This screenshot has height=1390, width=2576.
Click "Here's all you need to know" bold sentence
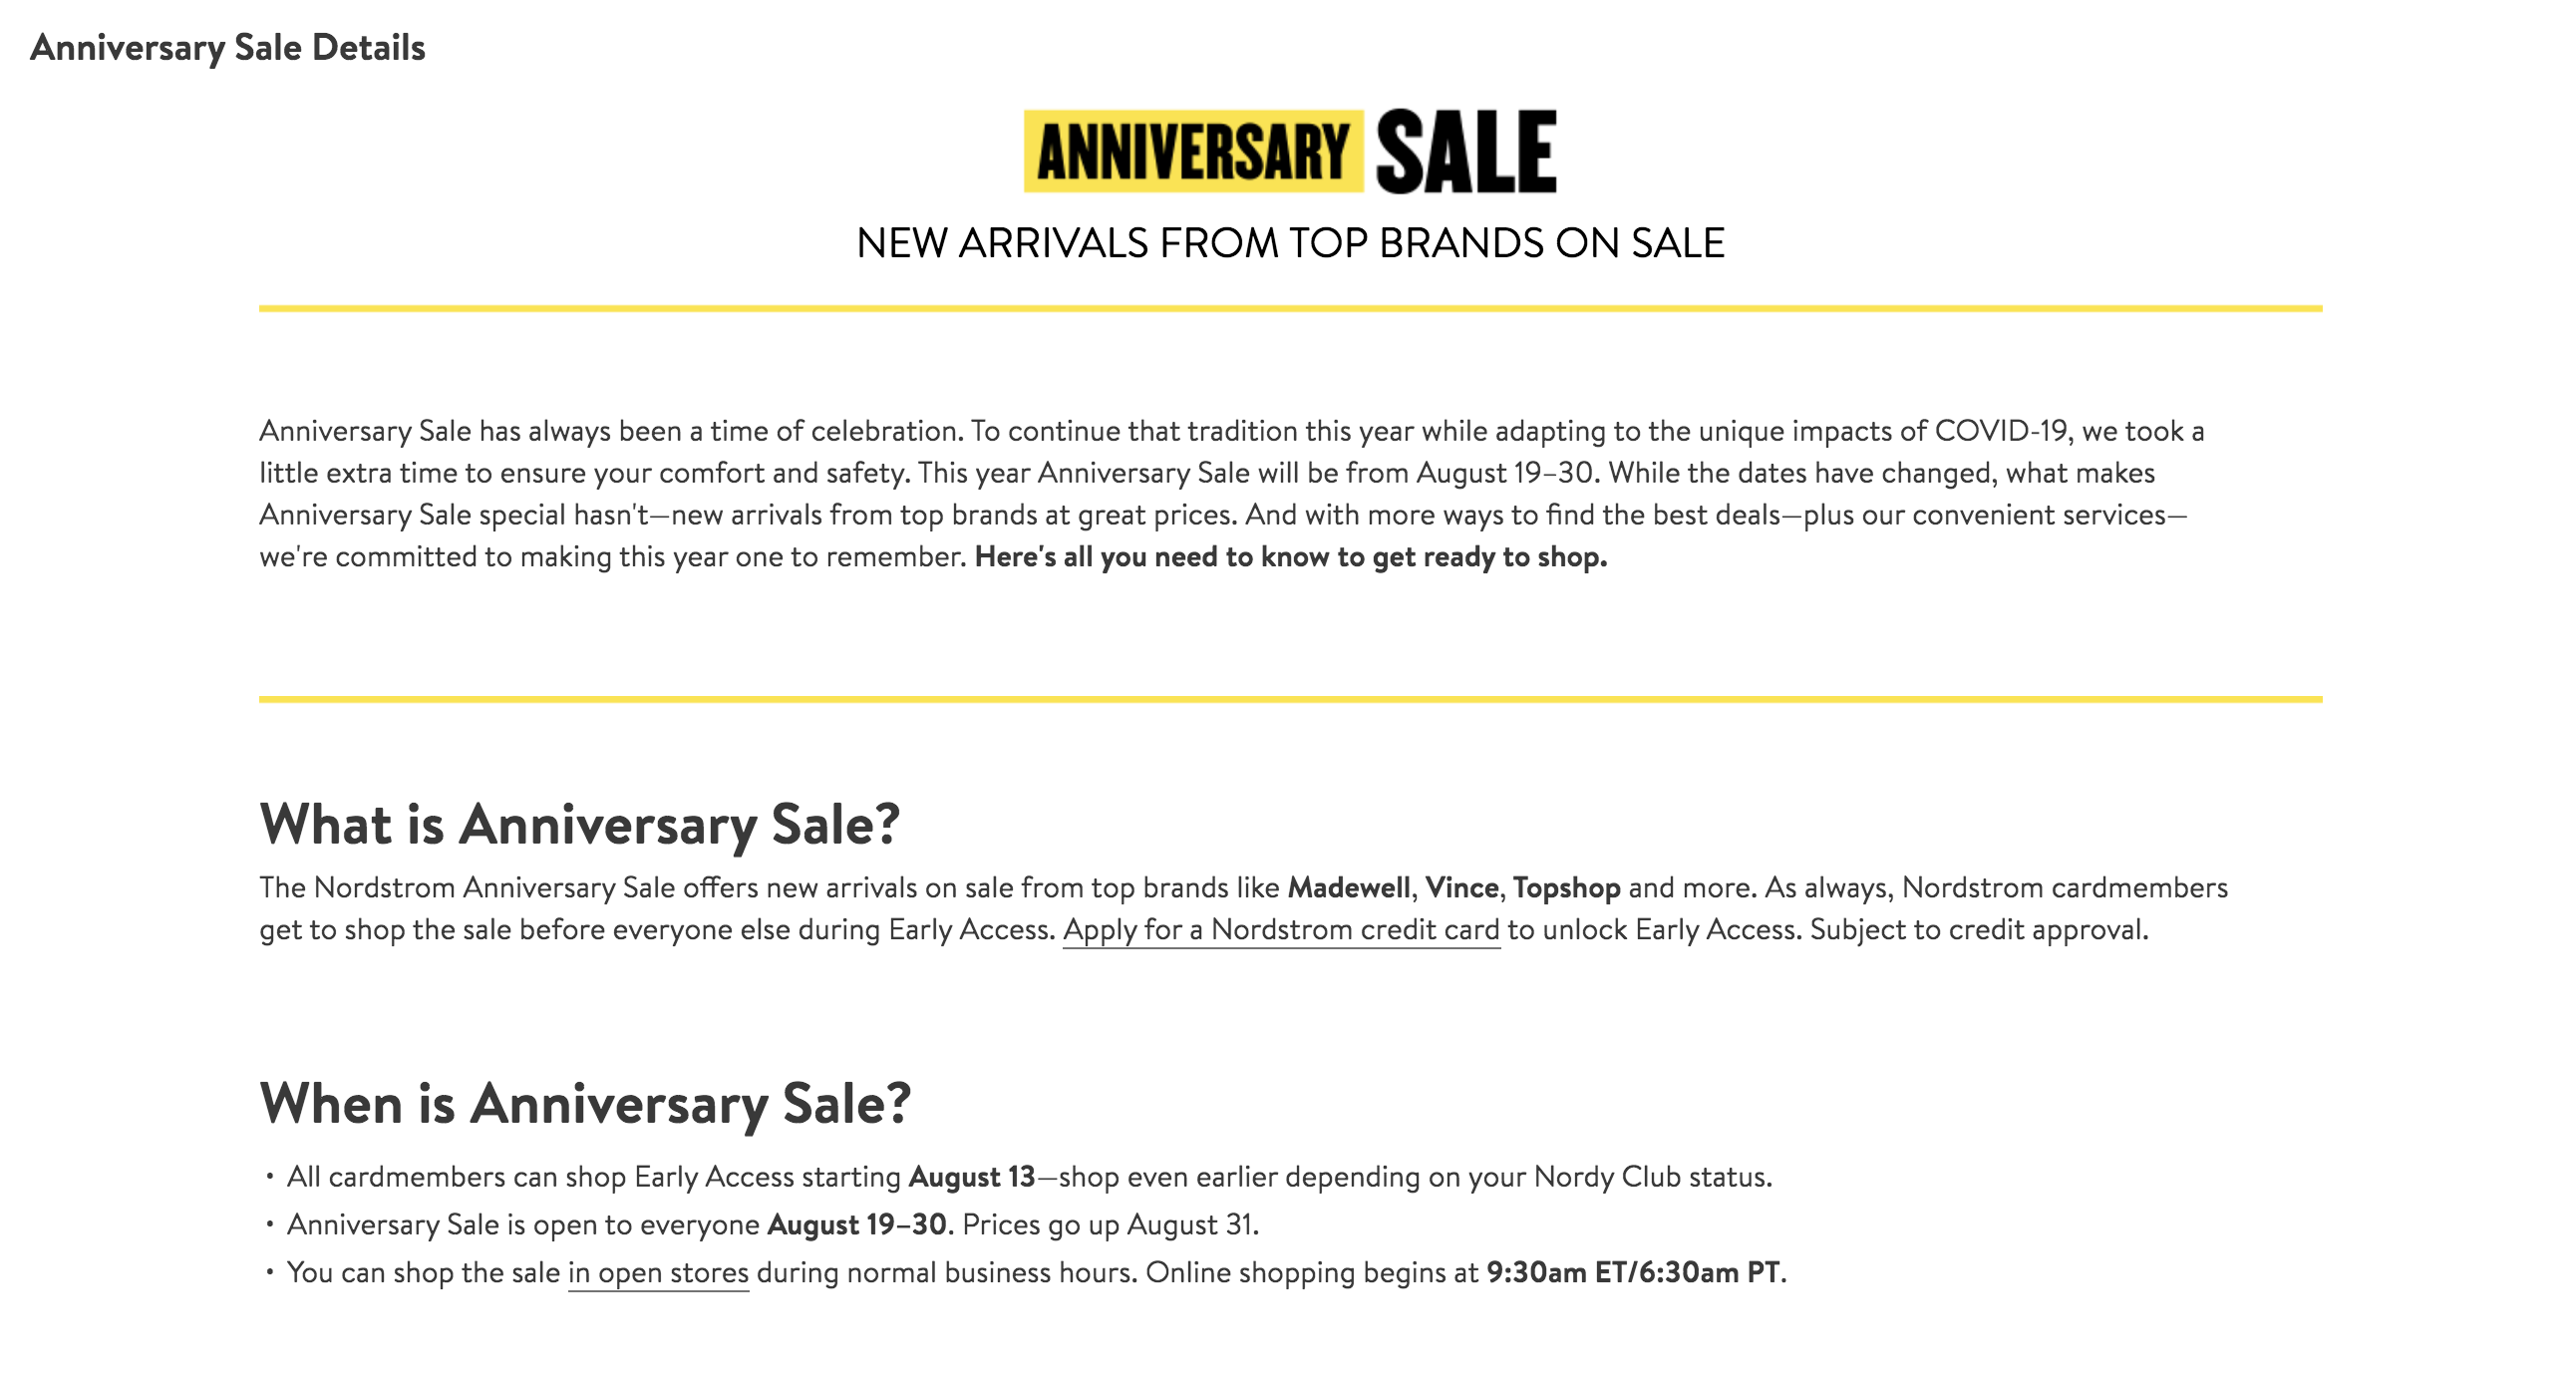pos(1290,557)
